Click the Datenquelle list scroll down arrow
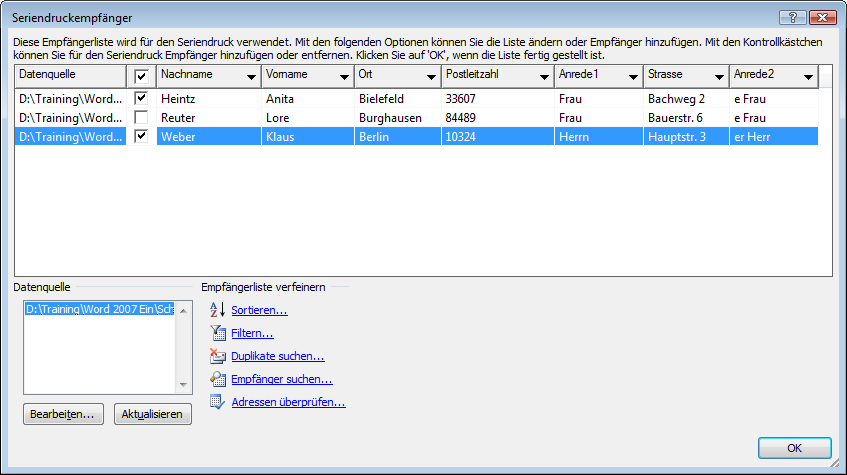Viewport: 847px width, 475px height. (x=184, y=385)
